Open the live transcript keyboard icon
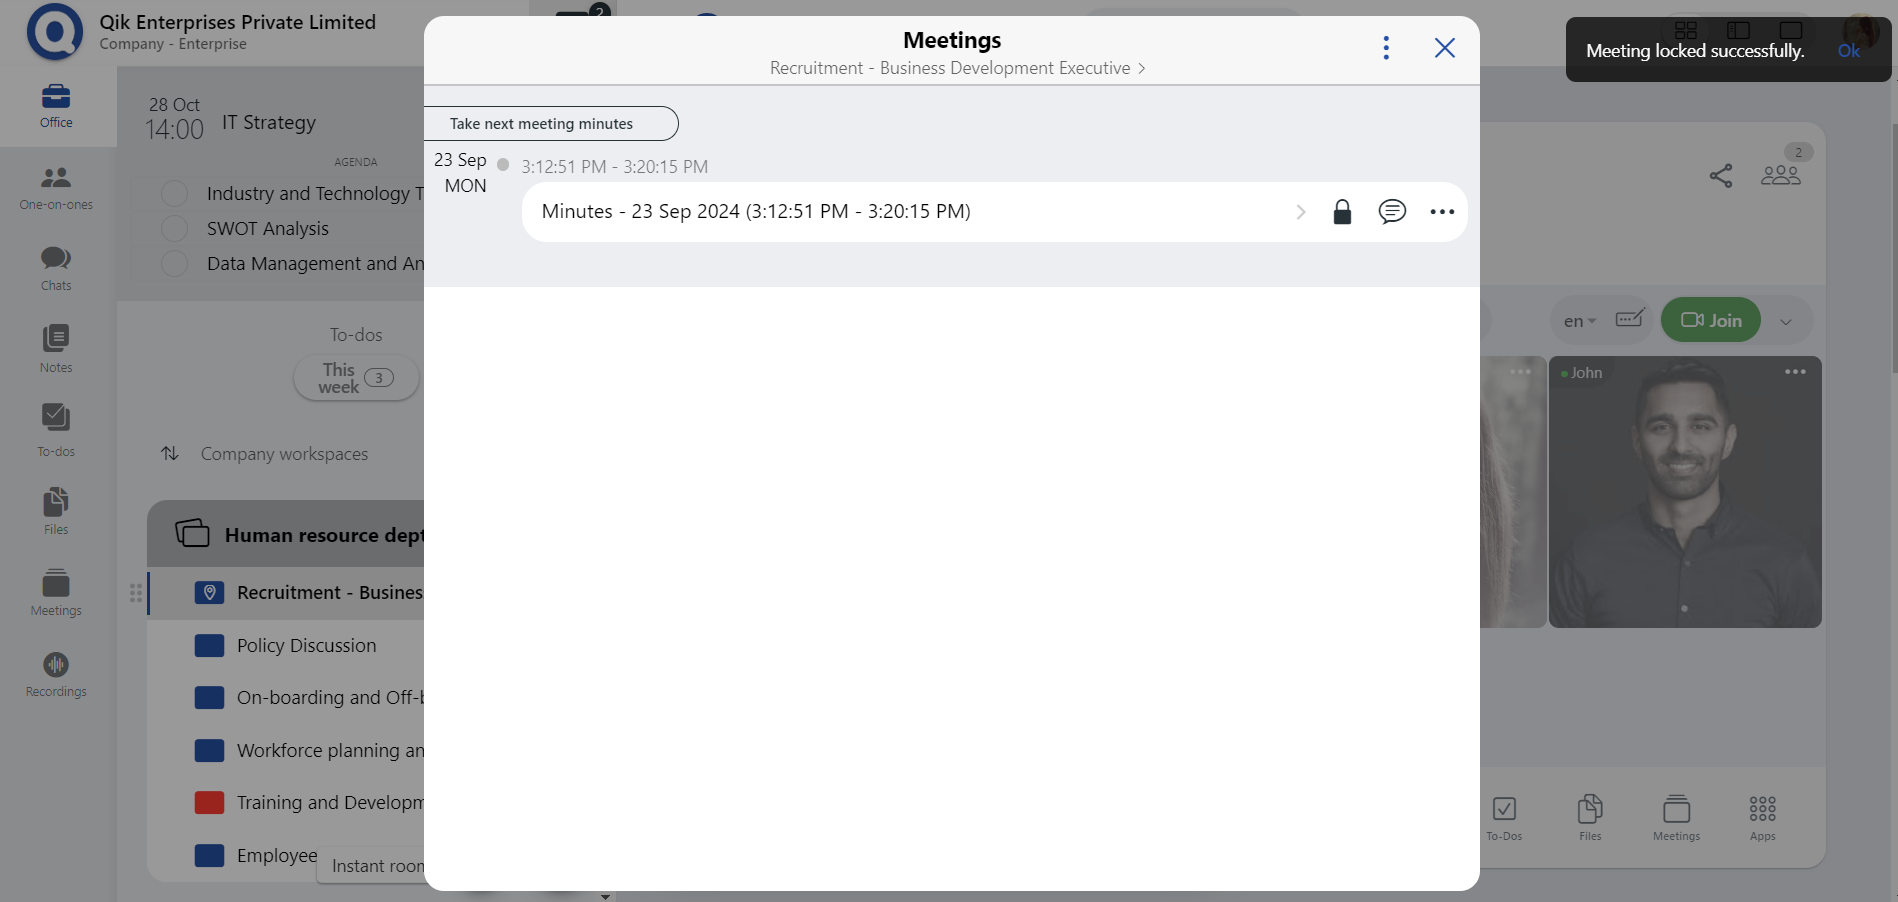The width and height of the screenshot is (1898, 902). click(1629, 318)
